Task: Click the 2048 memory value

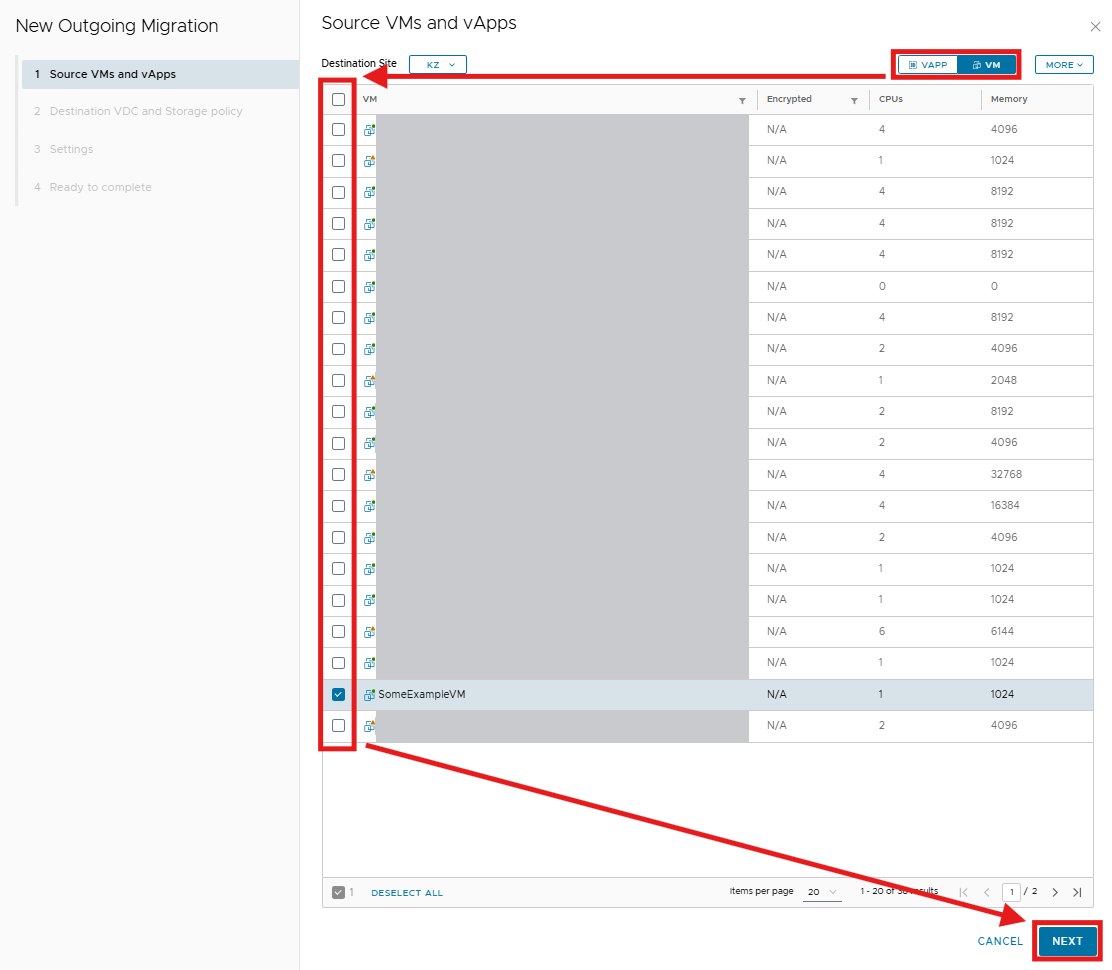Action: [x=1003, y=380]
